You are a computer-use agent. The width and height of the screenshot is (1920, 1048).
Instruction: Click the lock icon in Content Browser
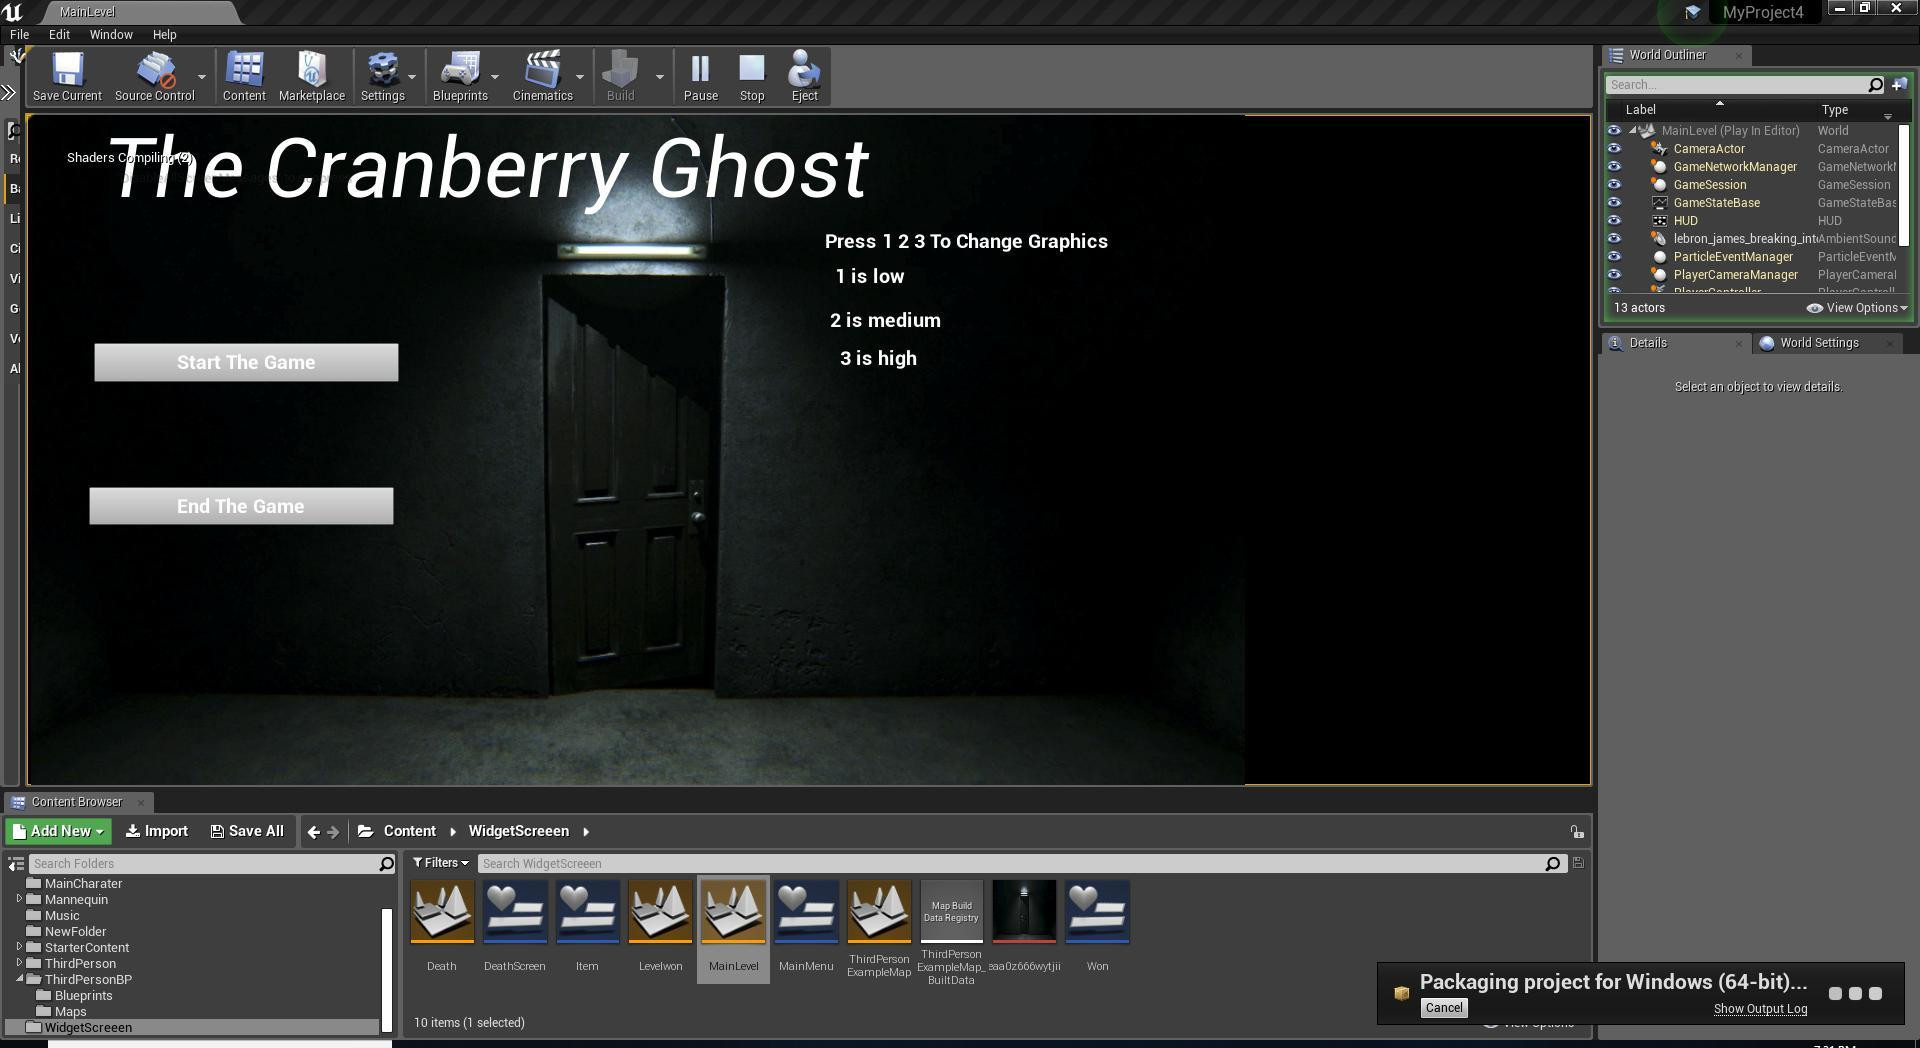pyautogui.click(x=1576, y=832)
